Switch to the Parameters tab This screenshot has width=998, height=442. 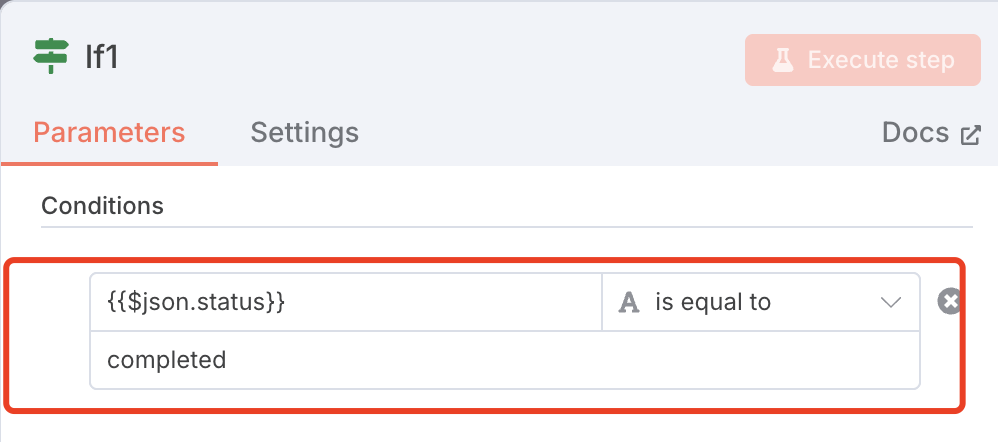coord(109,133)
